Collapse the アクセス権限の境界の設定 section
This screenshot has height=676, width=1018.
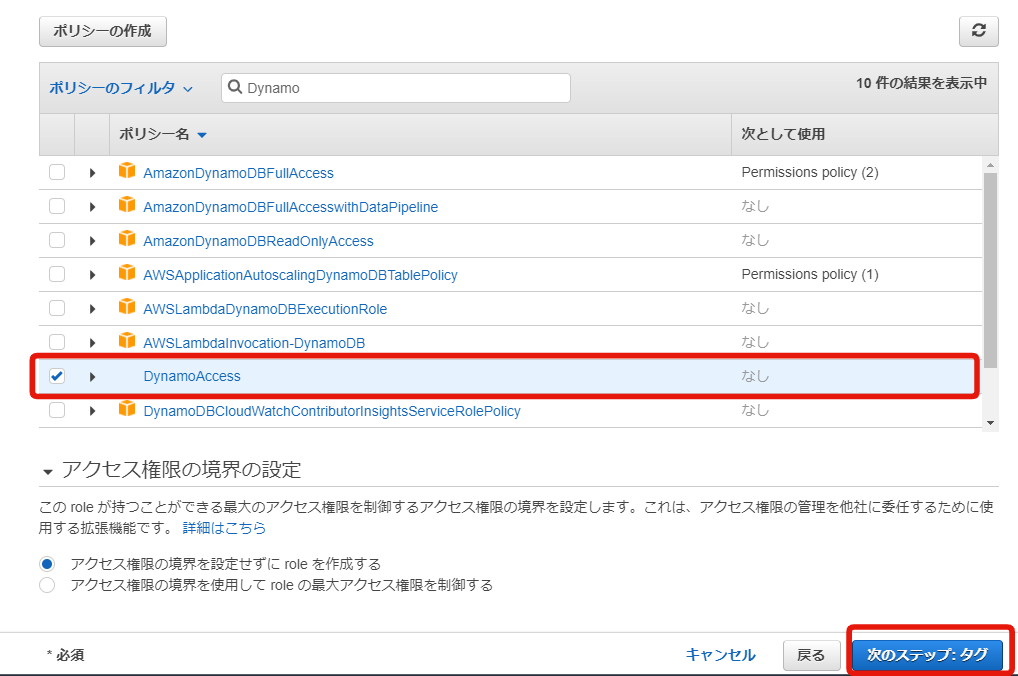coord(47,471)
